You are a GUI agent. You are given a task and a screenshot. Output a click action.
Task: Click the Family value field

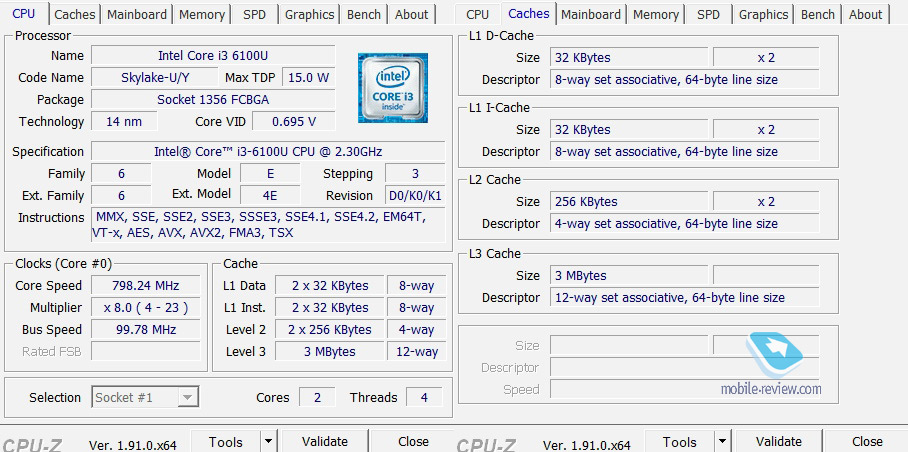pyautogui.click(x=121, y=174)
